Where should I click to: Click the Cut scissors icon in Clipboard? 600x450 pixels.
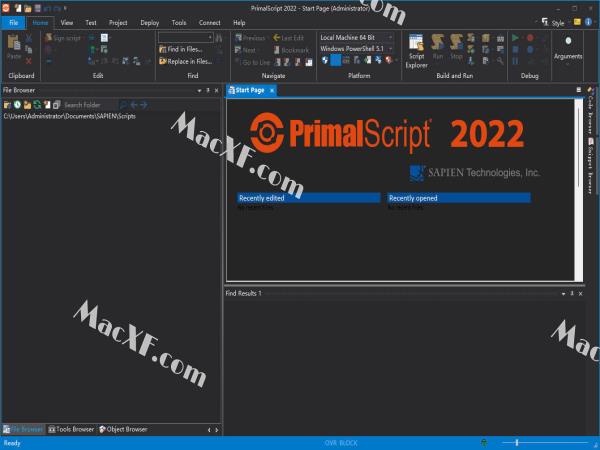tap(29, 38)
